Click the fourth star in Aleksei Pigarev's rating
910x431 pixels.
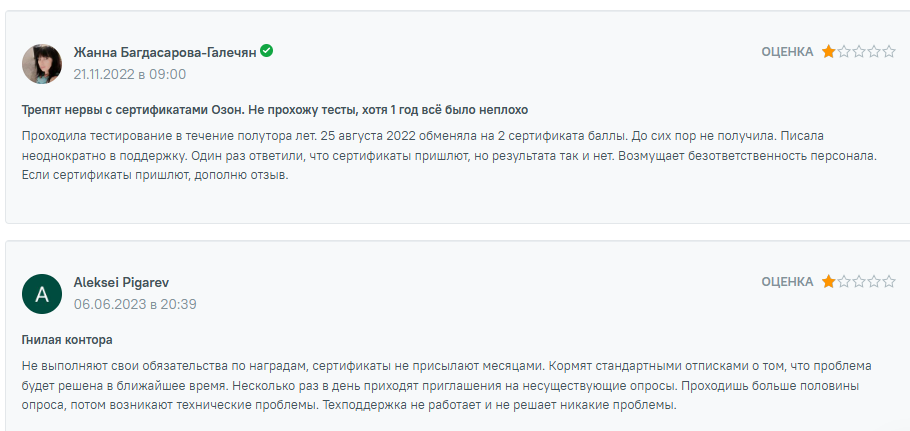click(x=873, y=282)
